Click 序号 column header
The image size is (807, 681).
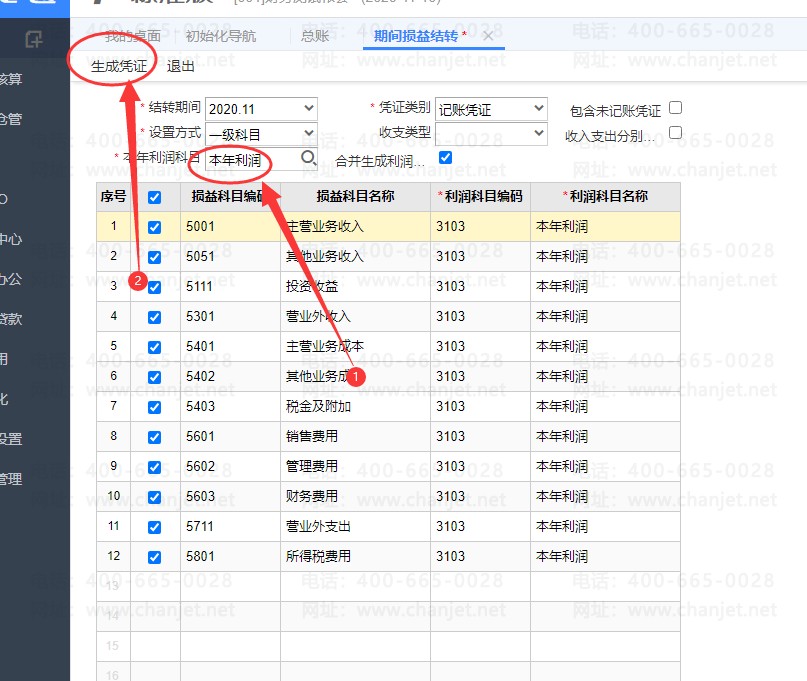[113, 196]
